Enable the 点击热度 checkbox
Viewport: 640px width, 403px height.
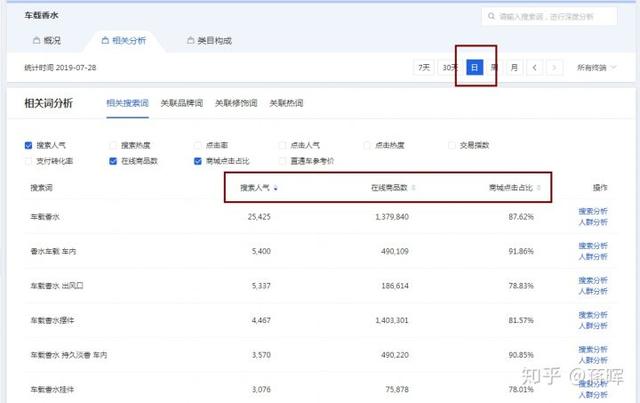point(367,145)
